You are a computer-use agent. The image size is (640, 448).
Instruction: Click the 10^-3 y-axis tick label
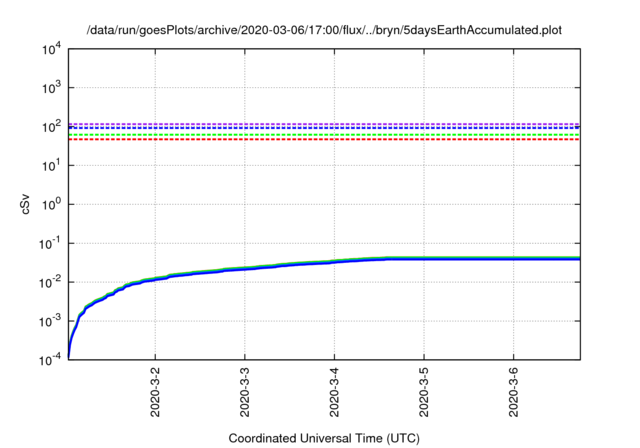pyautogui.click(x=50, y=322)
